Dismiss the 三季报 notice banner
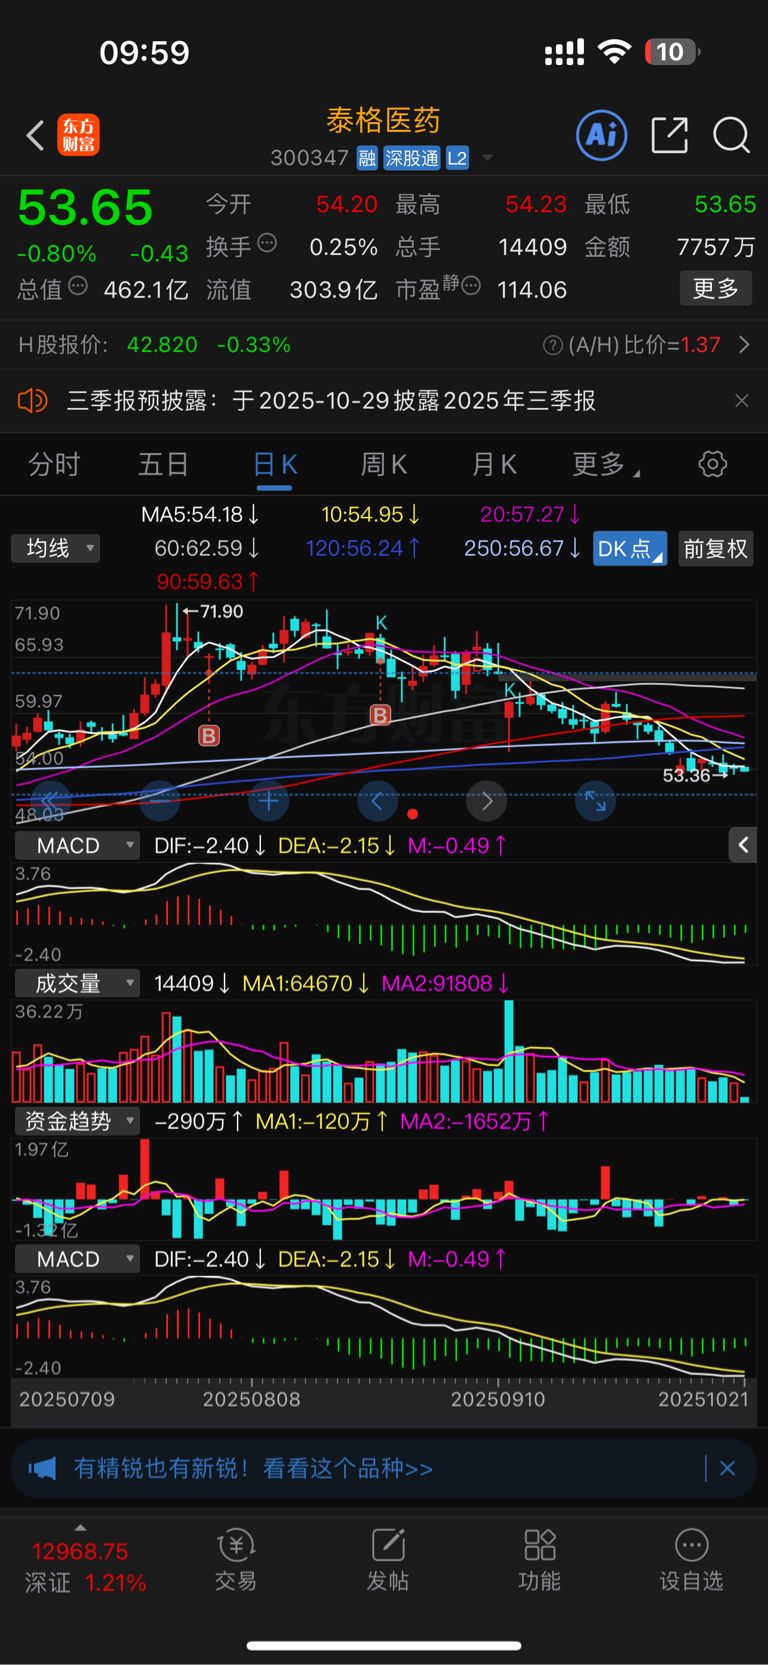 [x=741, y=401]
